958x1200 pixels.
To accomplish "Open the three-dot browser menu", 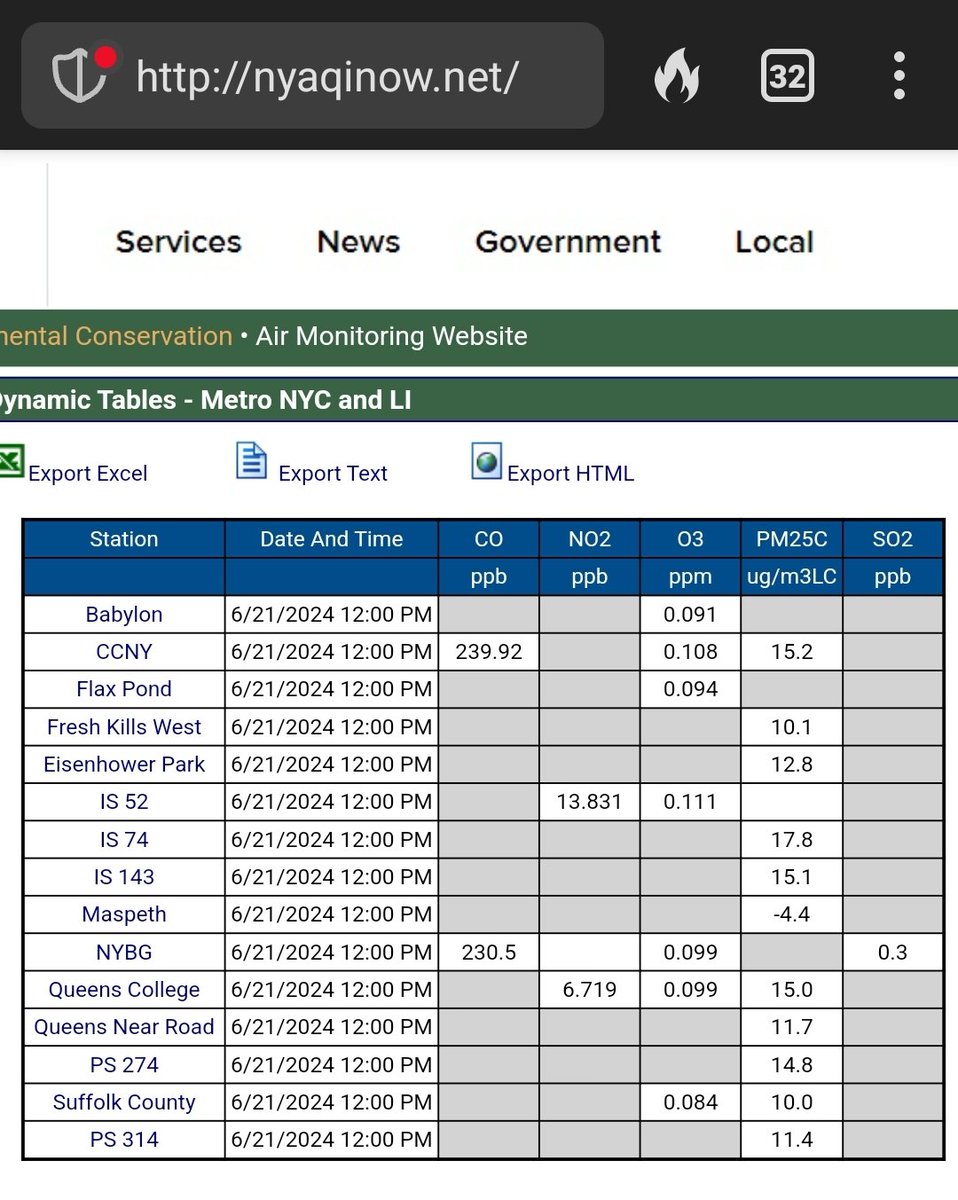I will [899, 76].
